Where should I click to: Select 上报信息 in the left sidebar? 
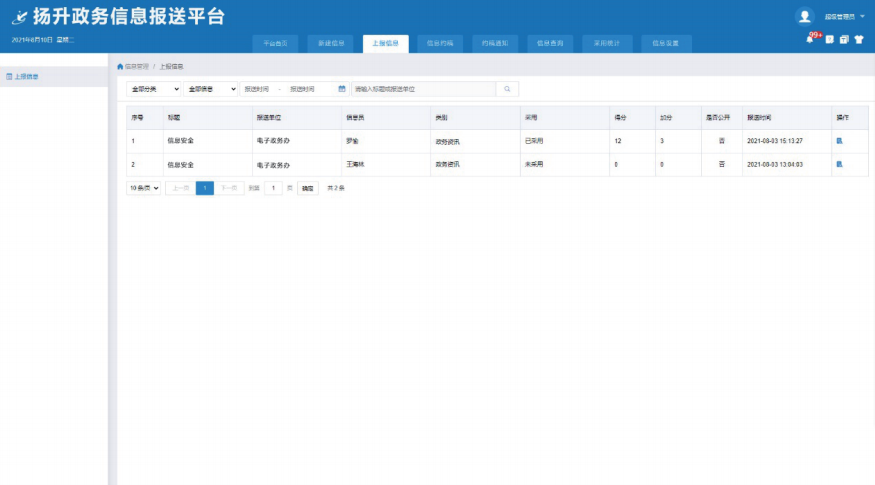coord(28,76)
